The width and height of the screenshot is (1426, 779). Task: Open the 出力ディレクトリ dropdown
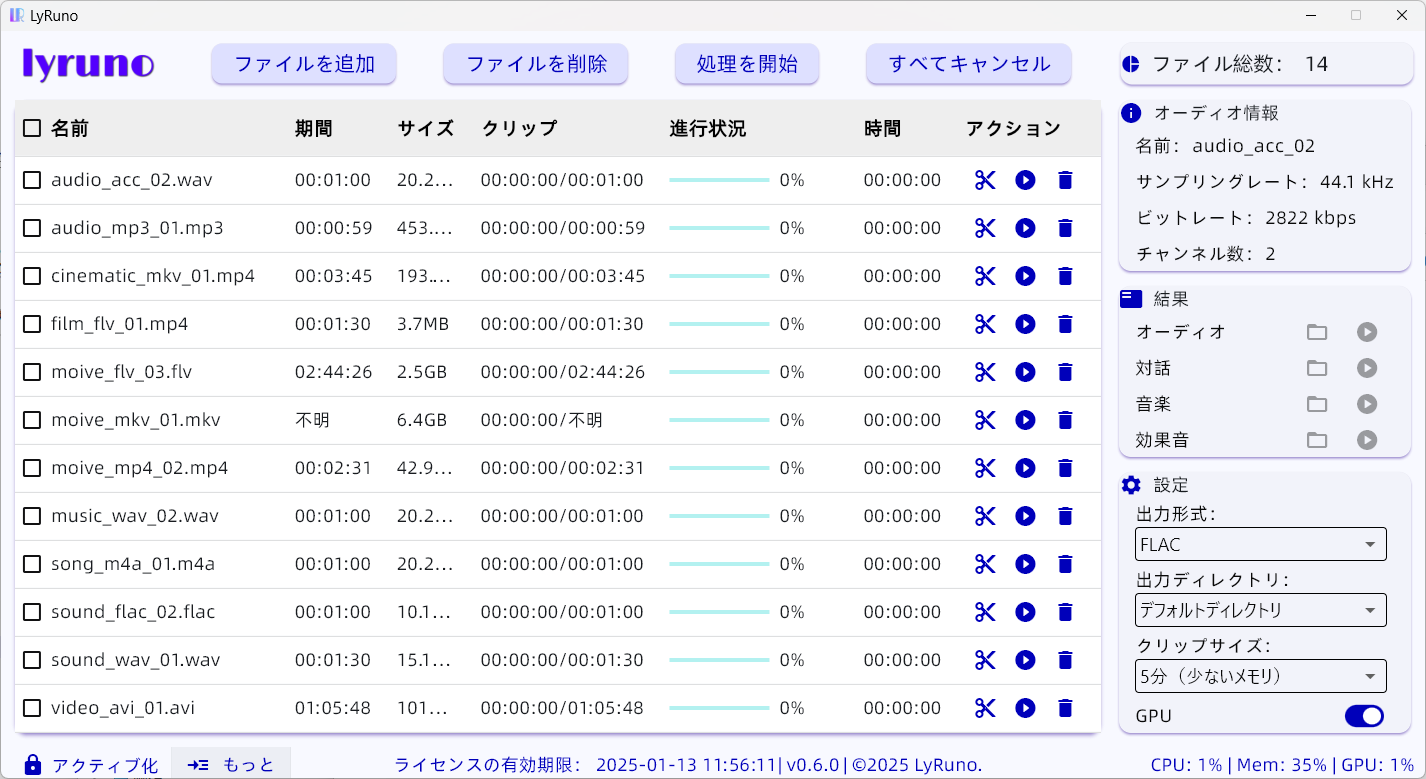[1260, 610]
